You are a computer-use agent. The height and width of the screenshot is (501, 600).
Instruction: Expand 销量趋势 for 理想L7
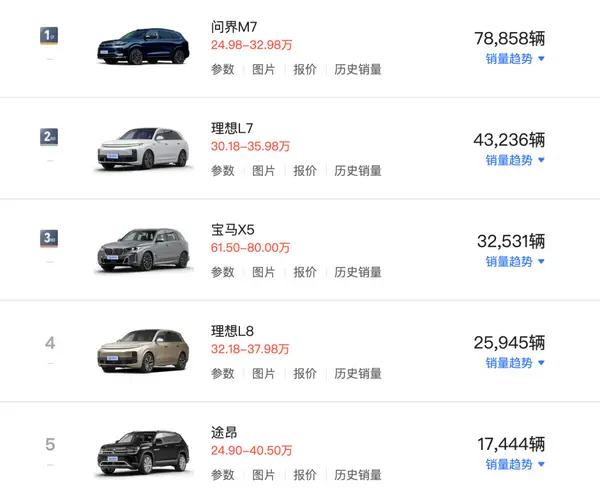coord(515,160)
